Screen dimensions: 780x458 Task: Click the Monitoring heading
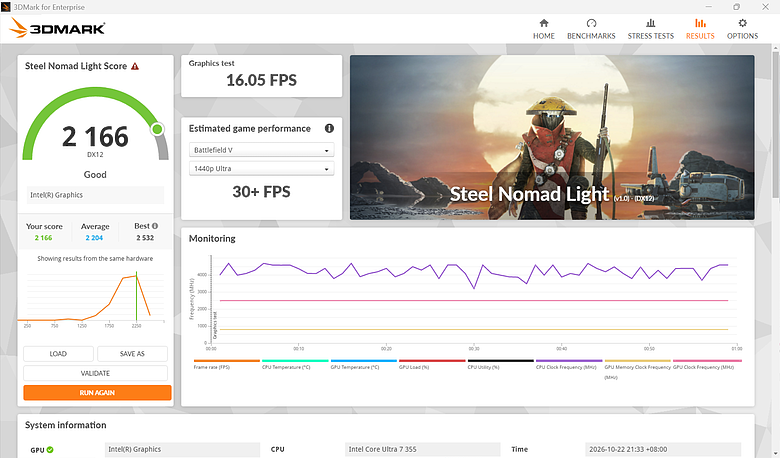pos(212,238)
